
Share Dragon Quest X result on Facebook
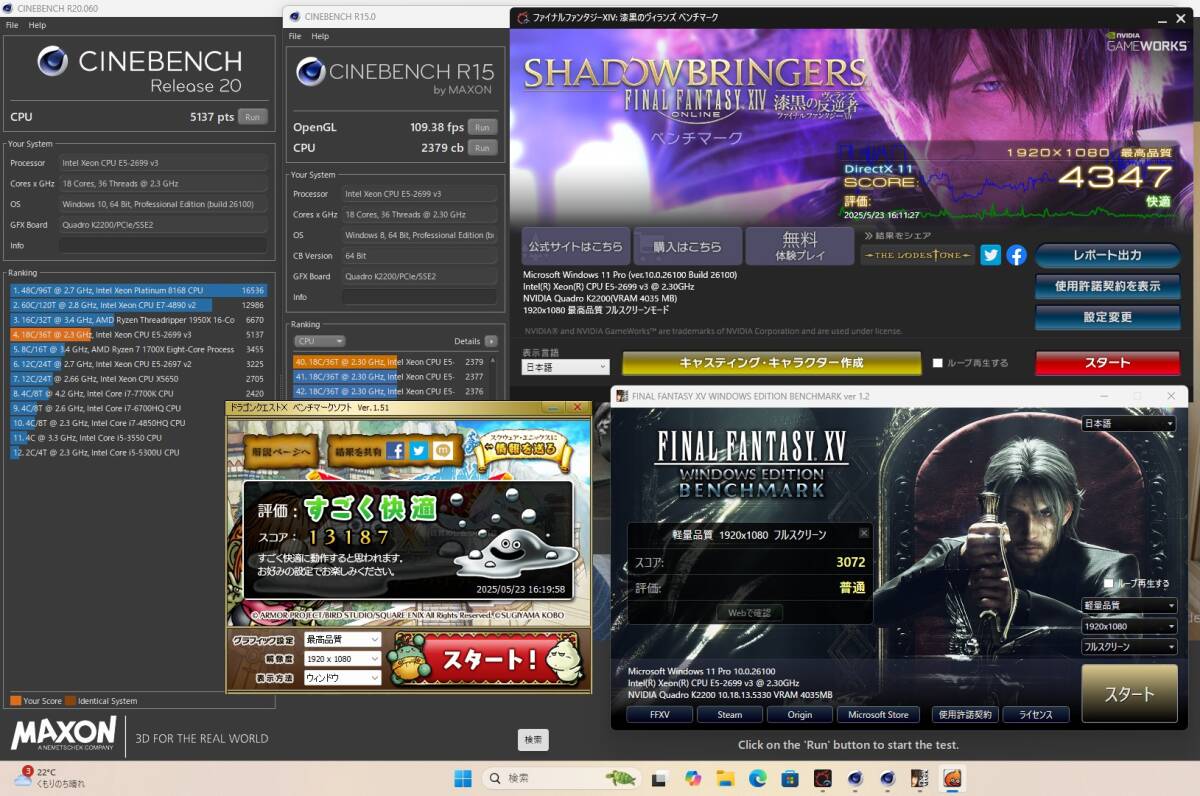click(396, 450)
